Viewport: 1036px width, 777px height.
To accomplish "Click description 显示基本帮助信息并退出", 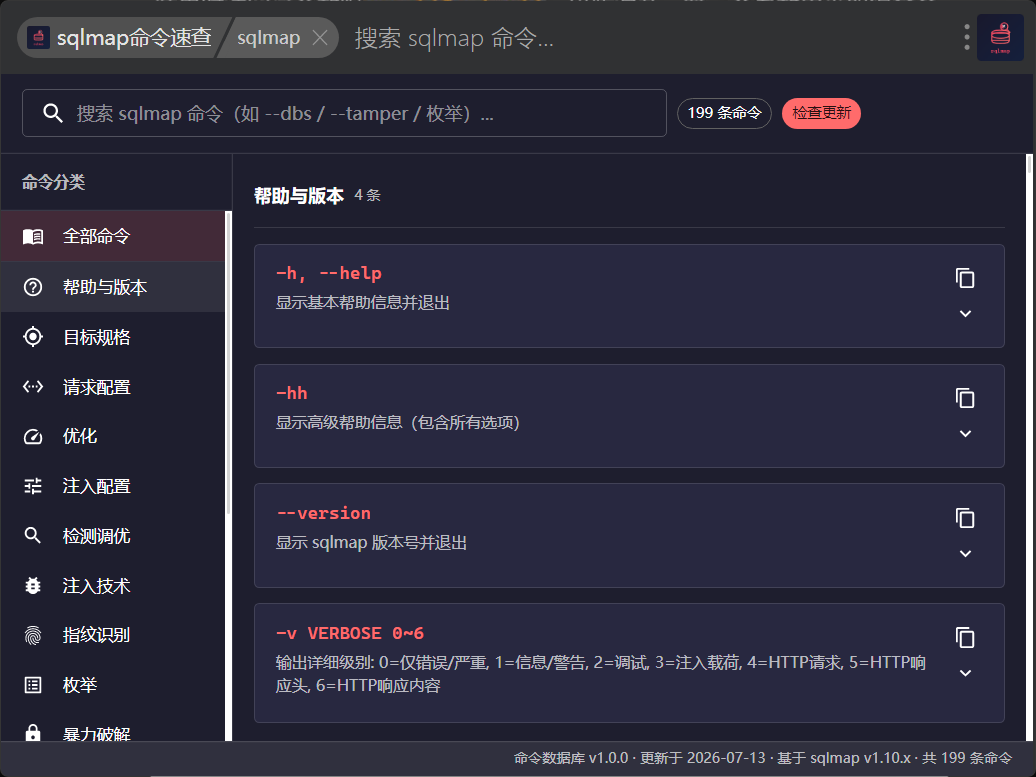I will point(363,303).
